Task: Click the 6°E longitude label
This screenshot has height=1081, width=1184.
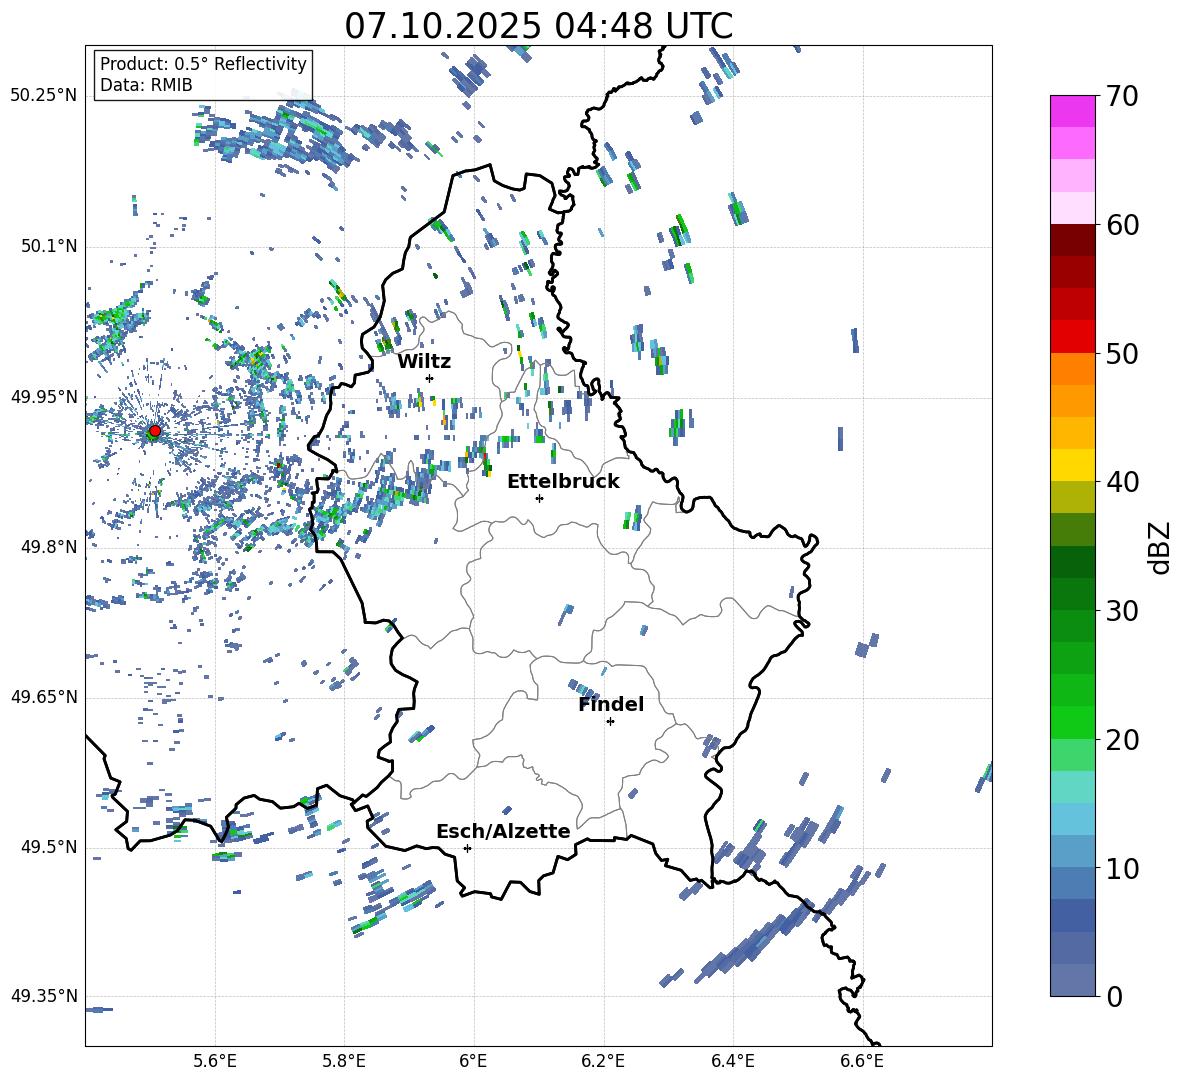Action: pos(473,1061)
